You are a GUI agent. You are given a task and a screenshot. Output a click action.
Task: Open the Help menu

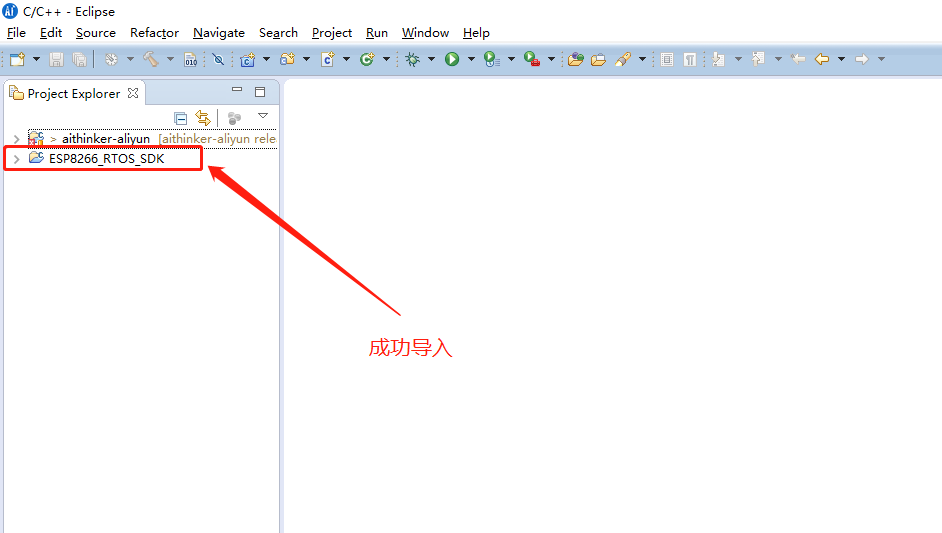pyautogui.click(x=476, y=32)
